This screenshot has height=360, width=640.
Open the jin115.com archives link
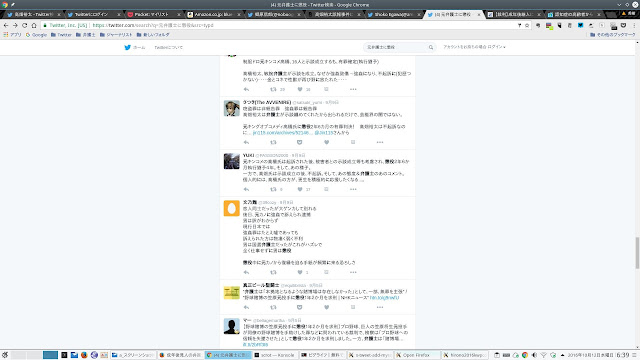coord(282,133)
